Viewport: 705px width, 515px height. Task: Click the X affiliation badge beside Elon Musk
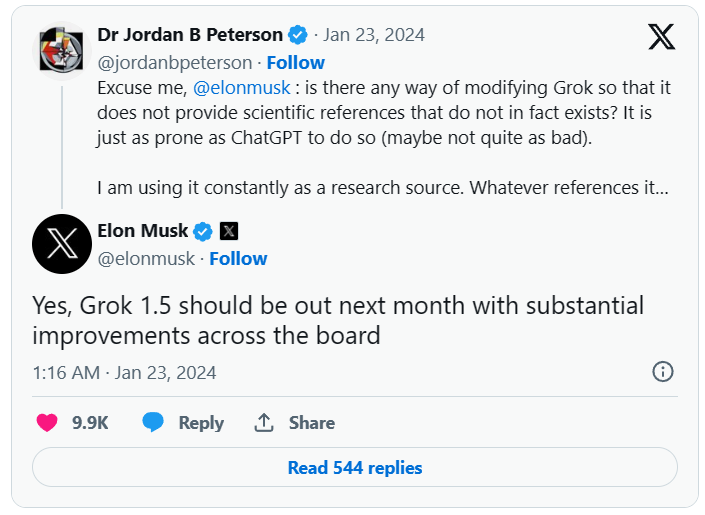pyautogui.click(x=229, y=231)
